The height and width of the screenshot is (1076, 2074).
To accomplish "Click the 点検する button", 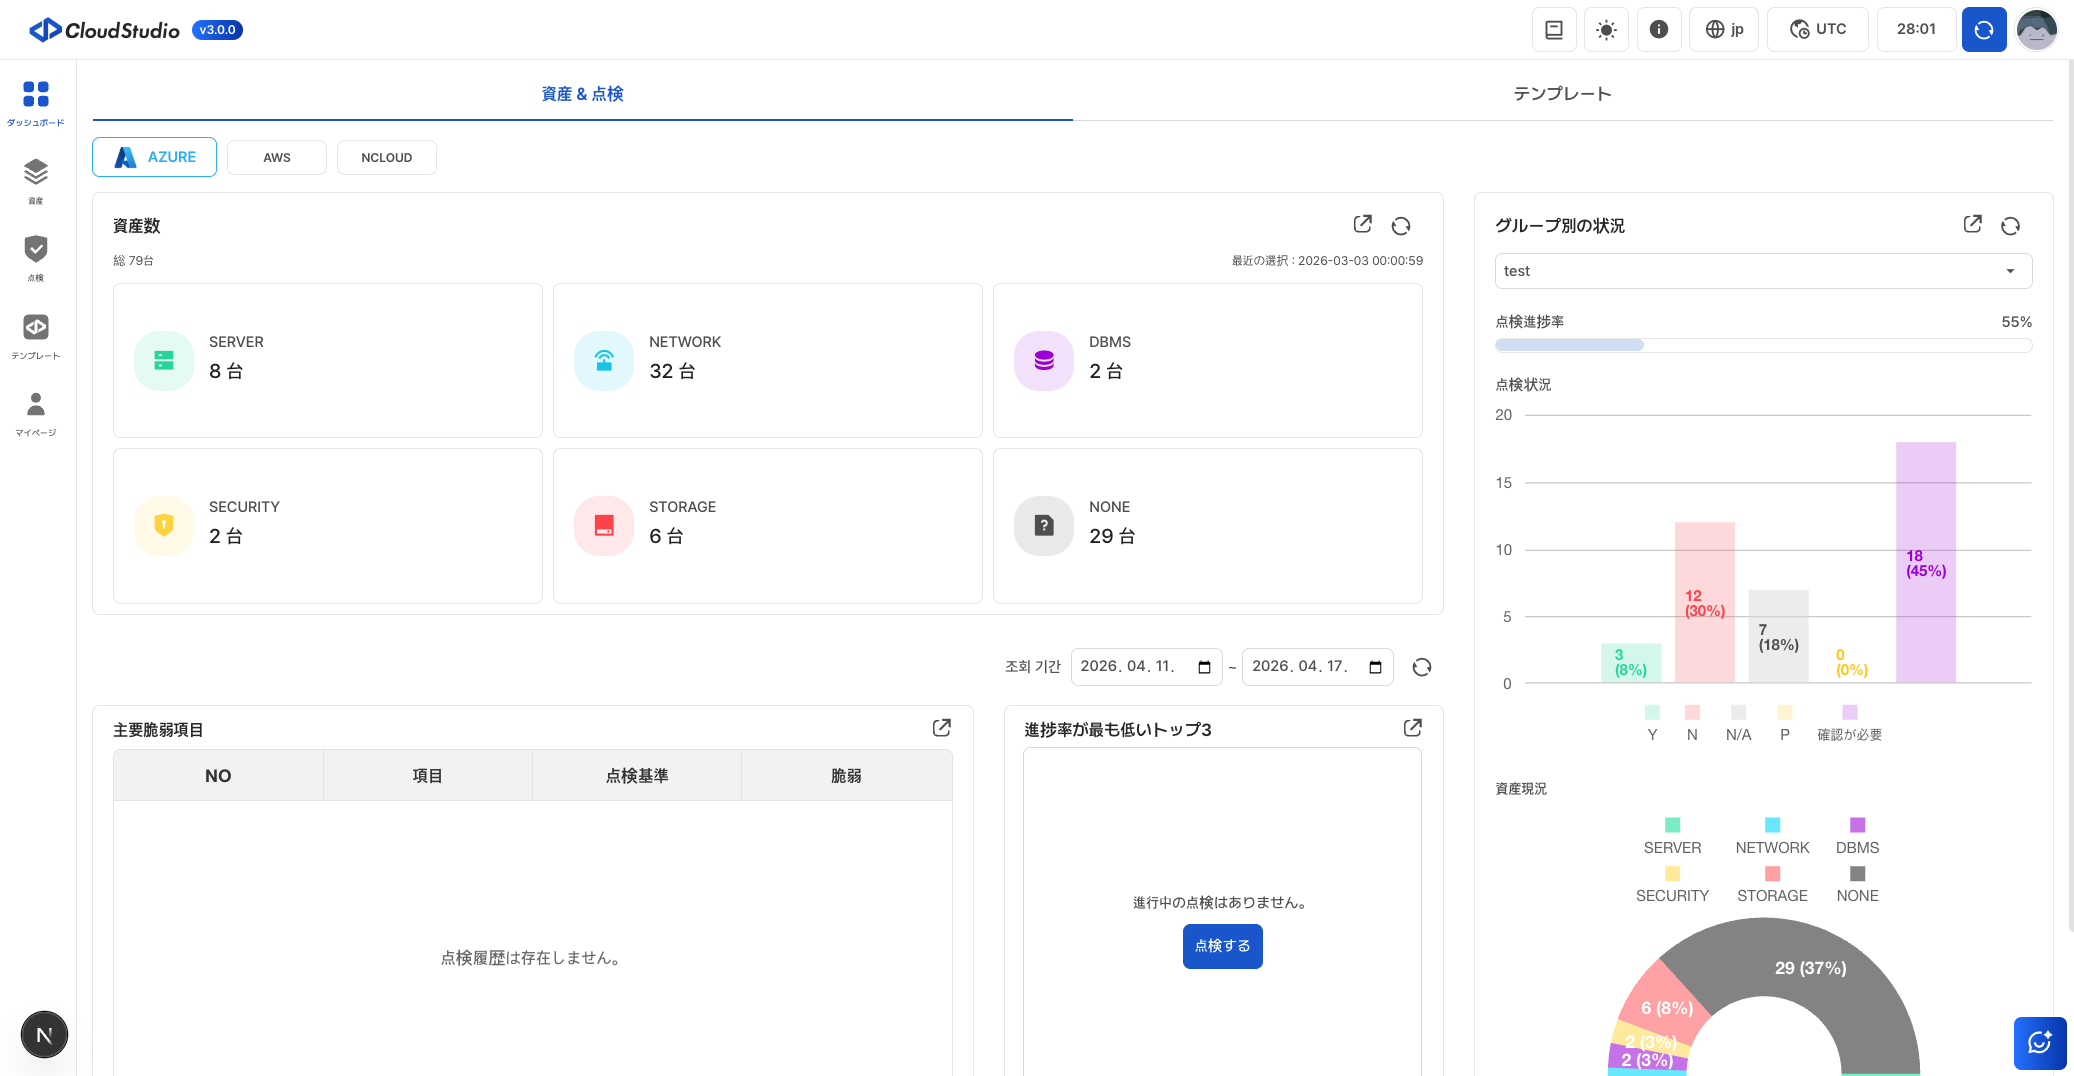I will (1222, 946).
